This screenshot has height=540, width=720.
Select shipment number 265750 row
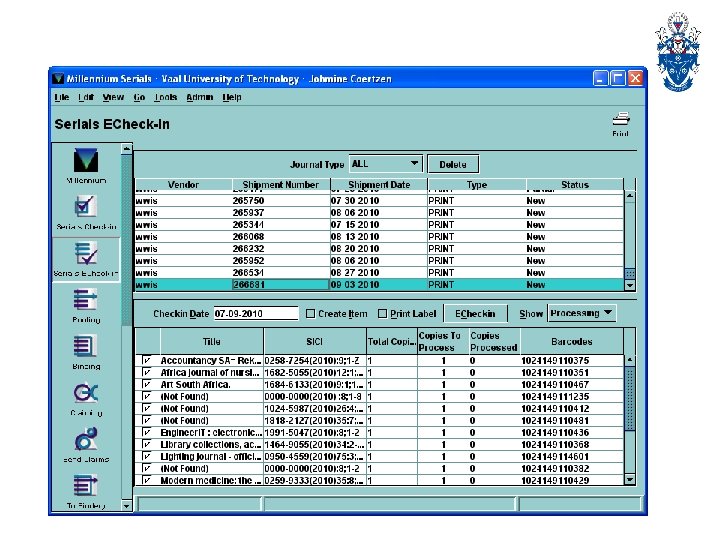(379, 201)
